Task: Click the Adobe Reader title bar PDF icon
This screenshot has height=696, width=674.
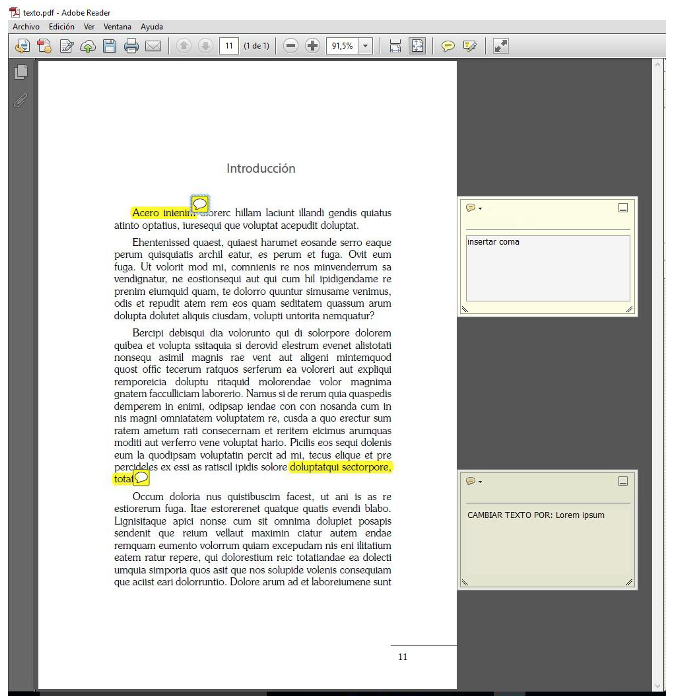Action: [x=15, y=12]
